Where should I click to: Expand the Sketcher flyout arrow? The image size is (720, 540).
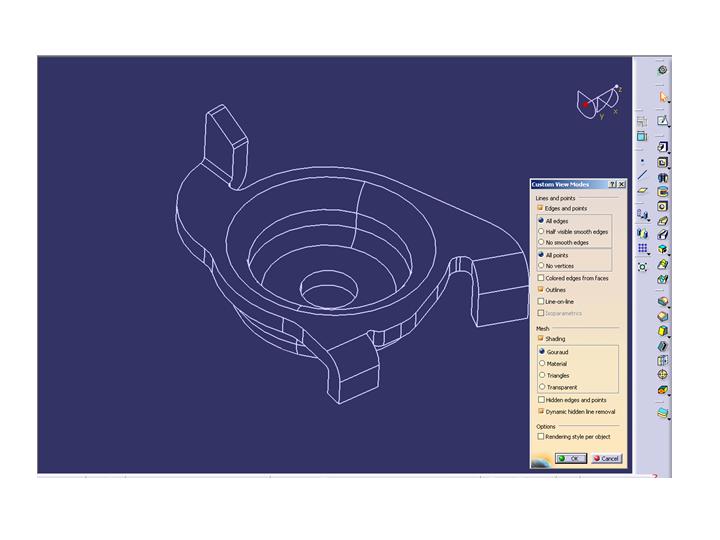[x=669, y=126]
